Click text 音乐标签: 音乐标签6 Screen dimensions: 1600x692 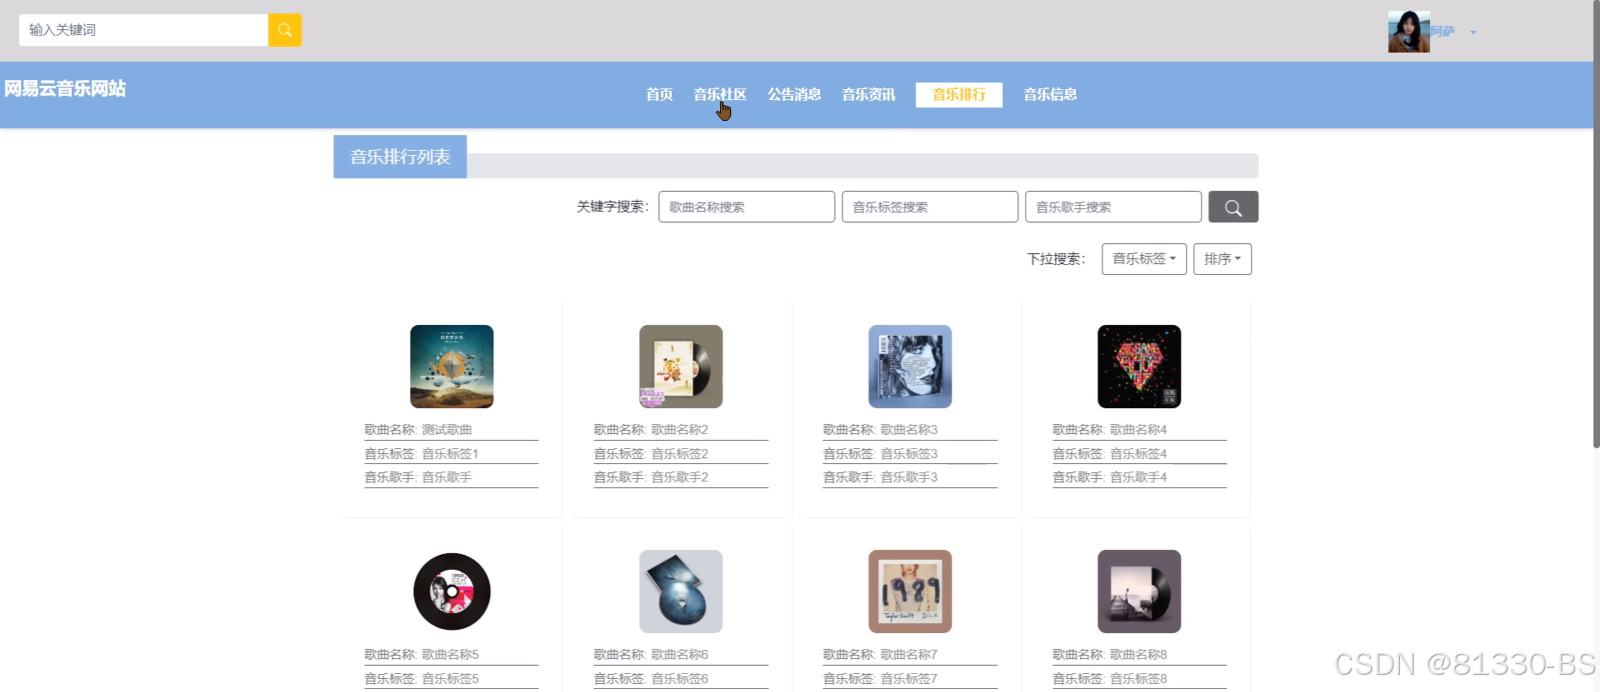coord(651,679)
